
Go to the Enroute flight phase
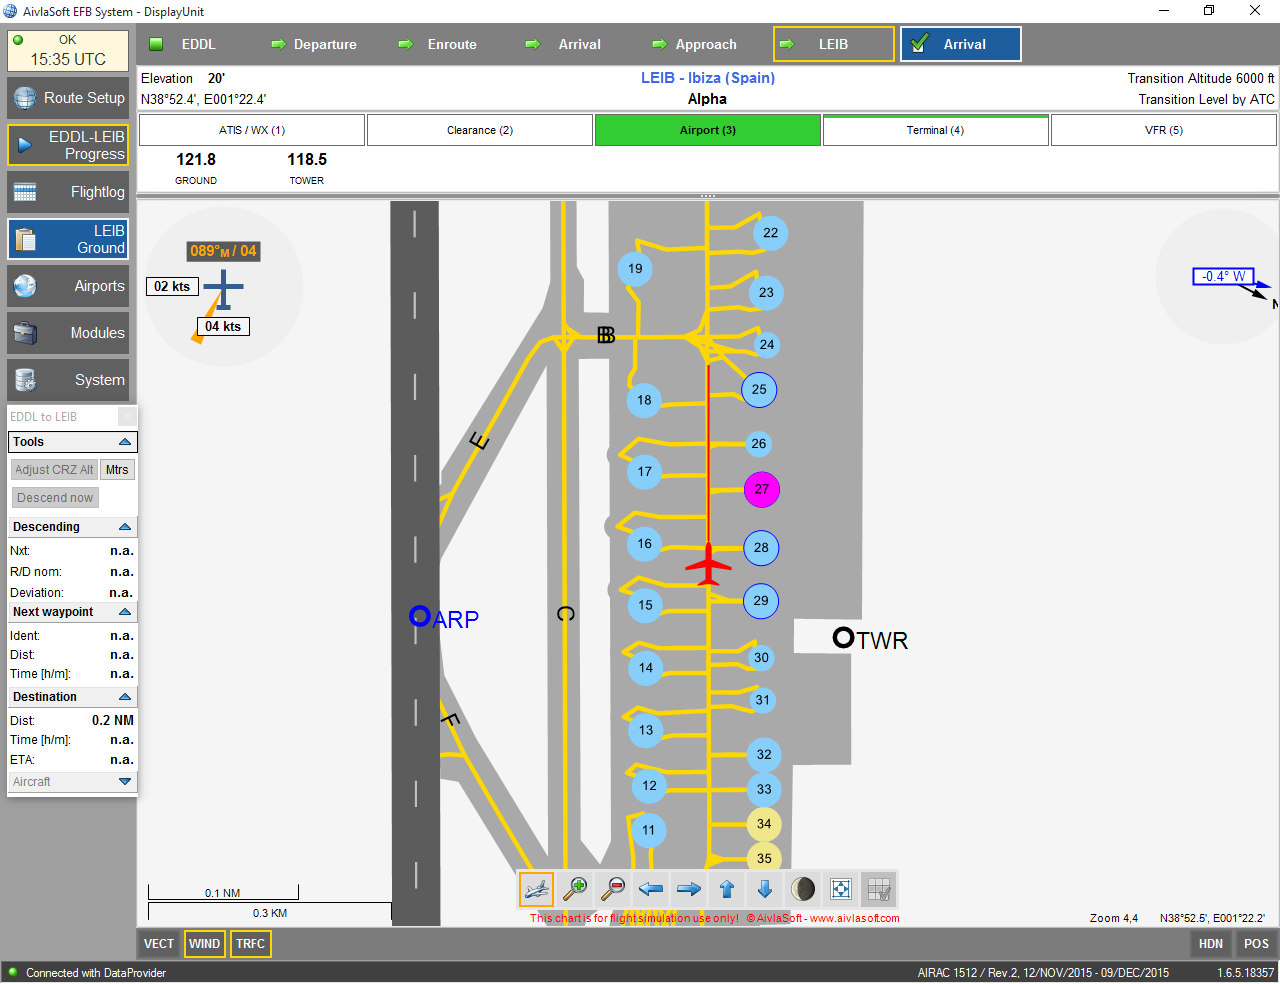438,44
